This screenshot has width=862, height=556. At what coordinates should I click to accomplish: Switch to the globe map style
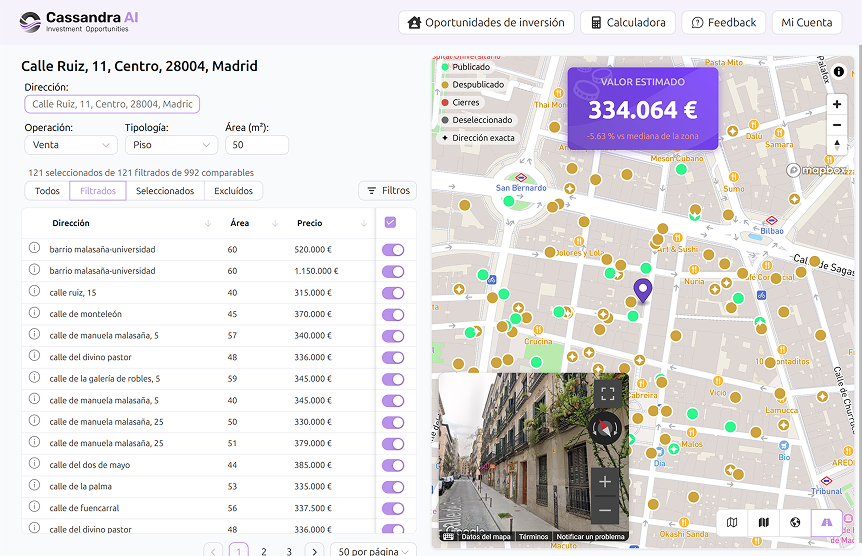795,522
